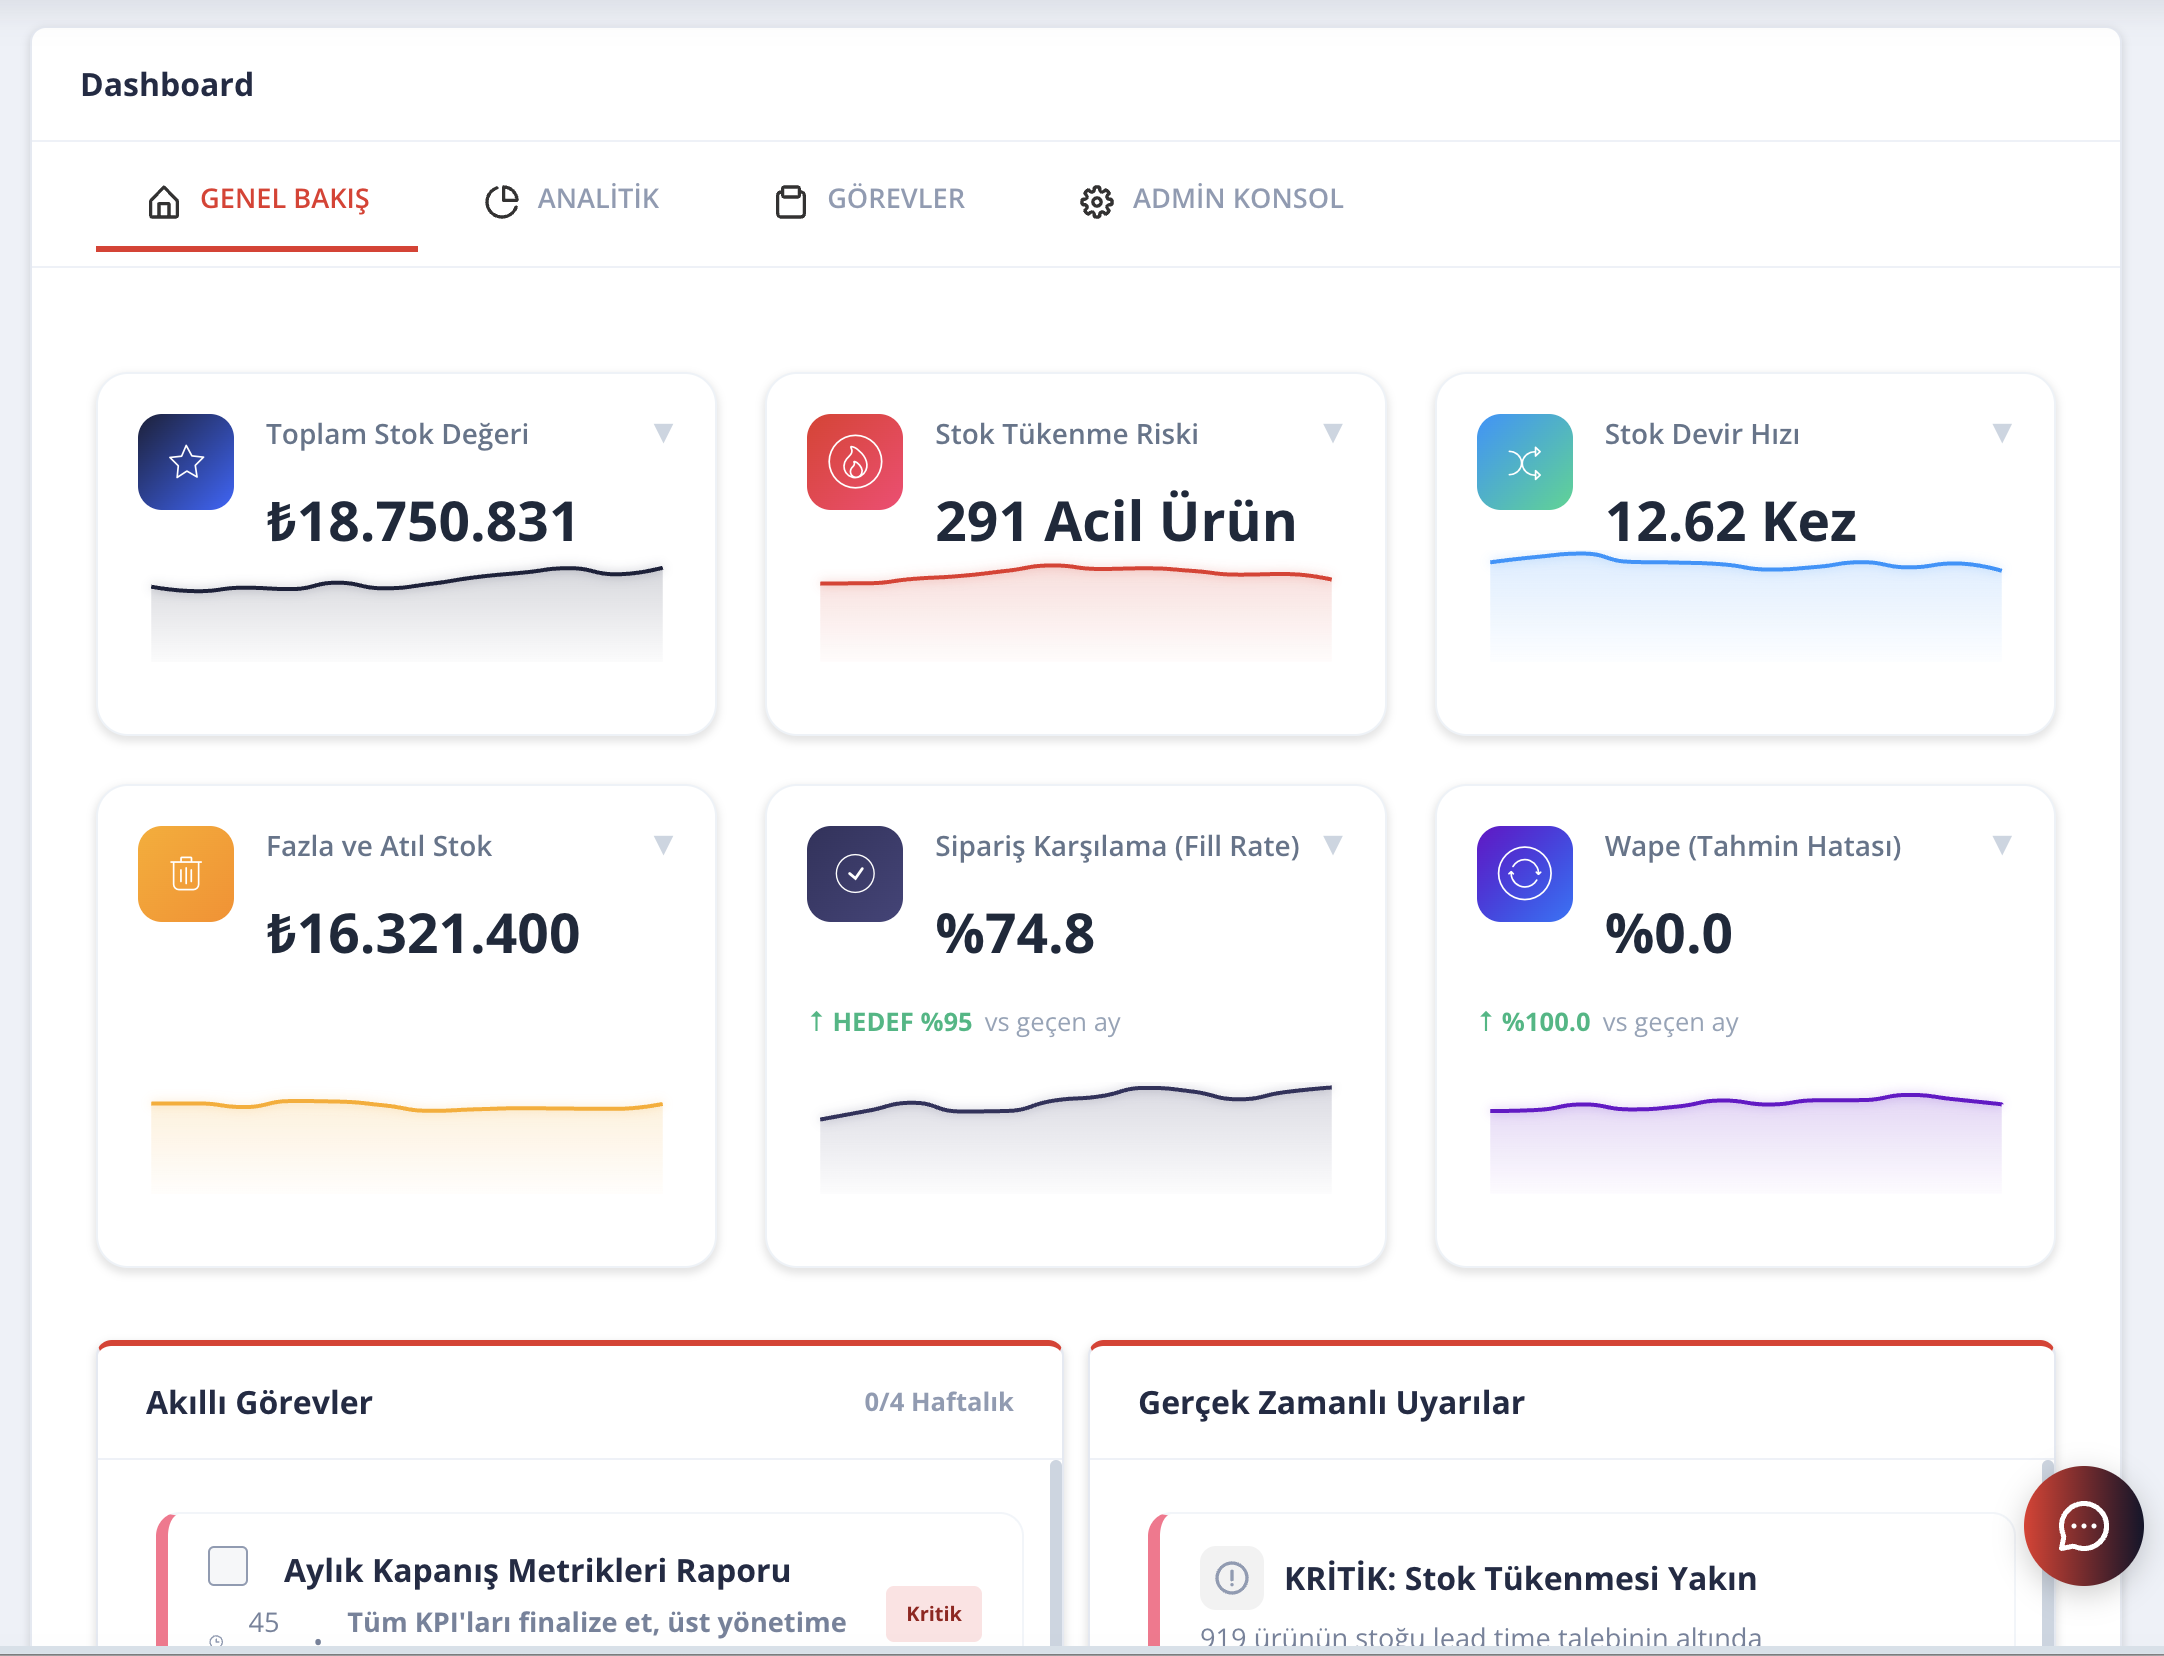
Task: Open the Fazla ve Atıl Stok dropdown
Action: (x=663, y=845)
